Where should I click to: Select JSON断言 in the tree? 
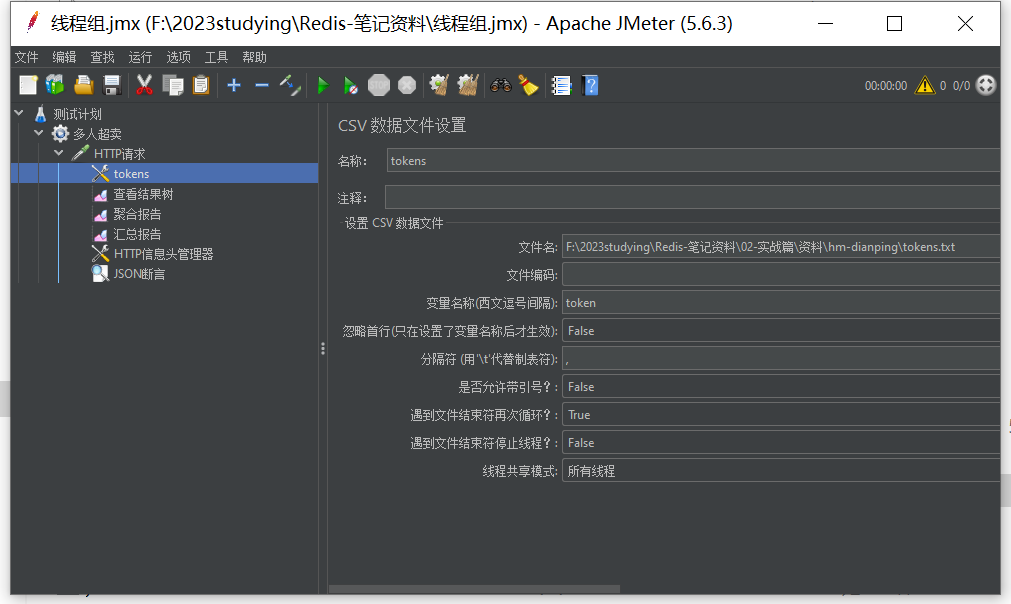coord(139,274)
